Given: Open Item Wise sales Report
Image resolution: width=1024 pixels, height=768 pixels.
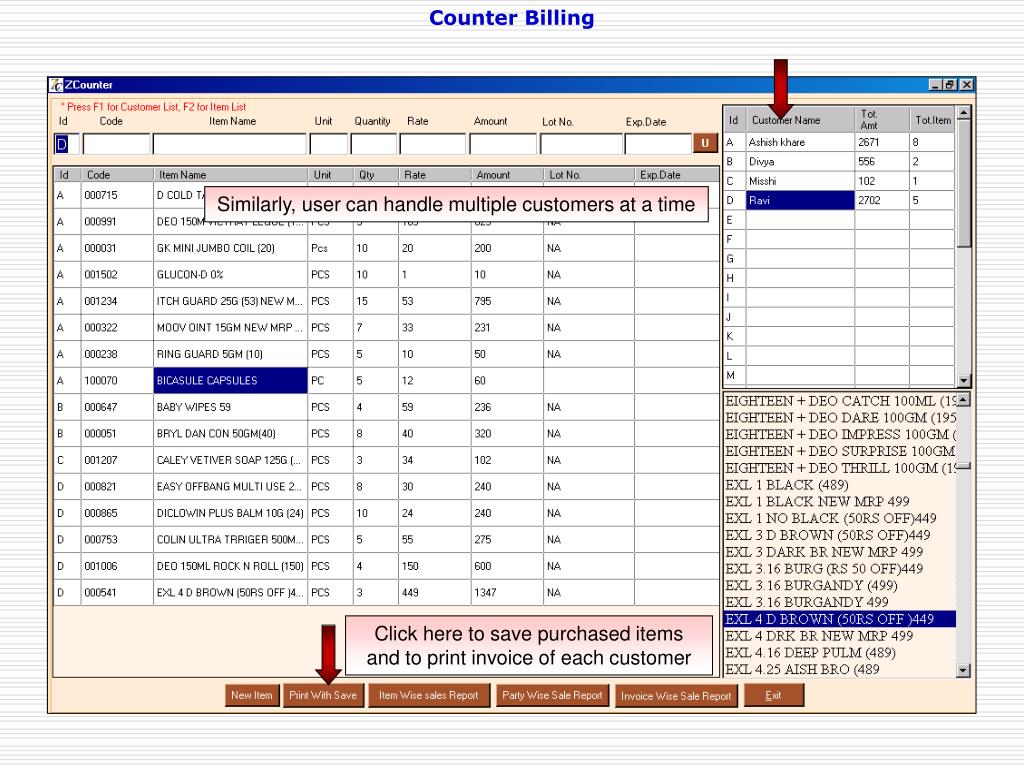Looking at the screenshot, I should tap(428, 696).
